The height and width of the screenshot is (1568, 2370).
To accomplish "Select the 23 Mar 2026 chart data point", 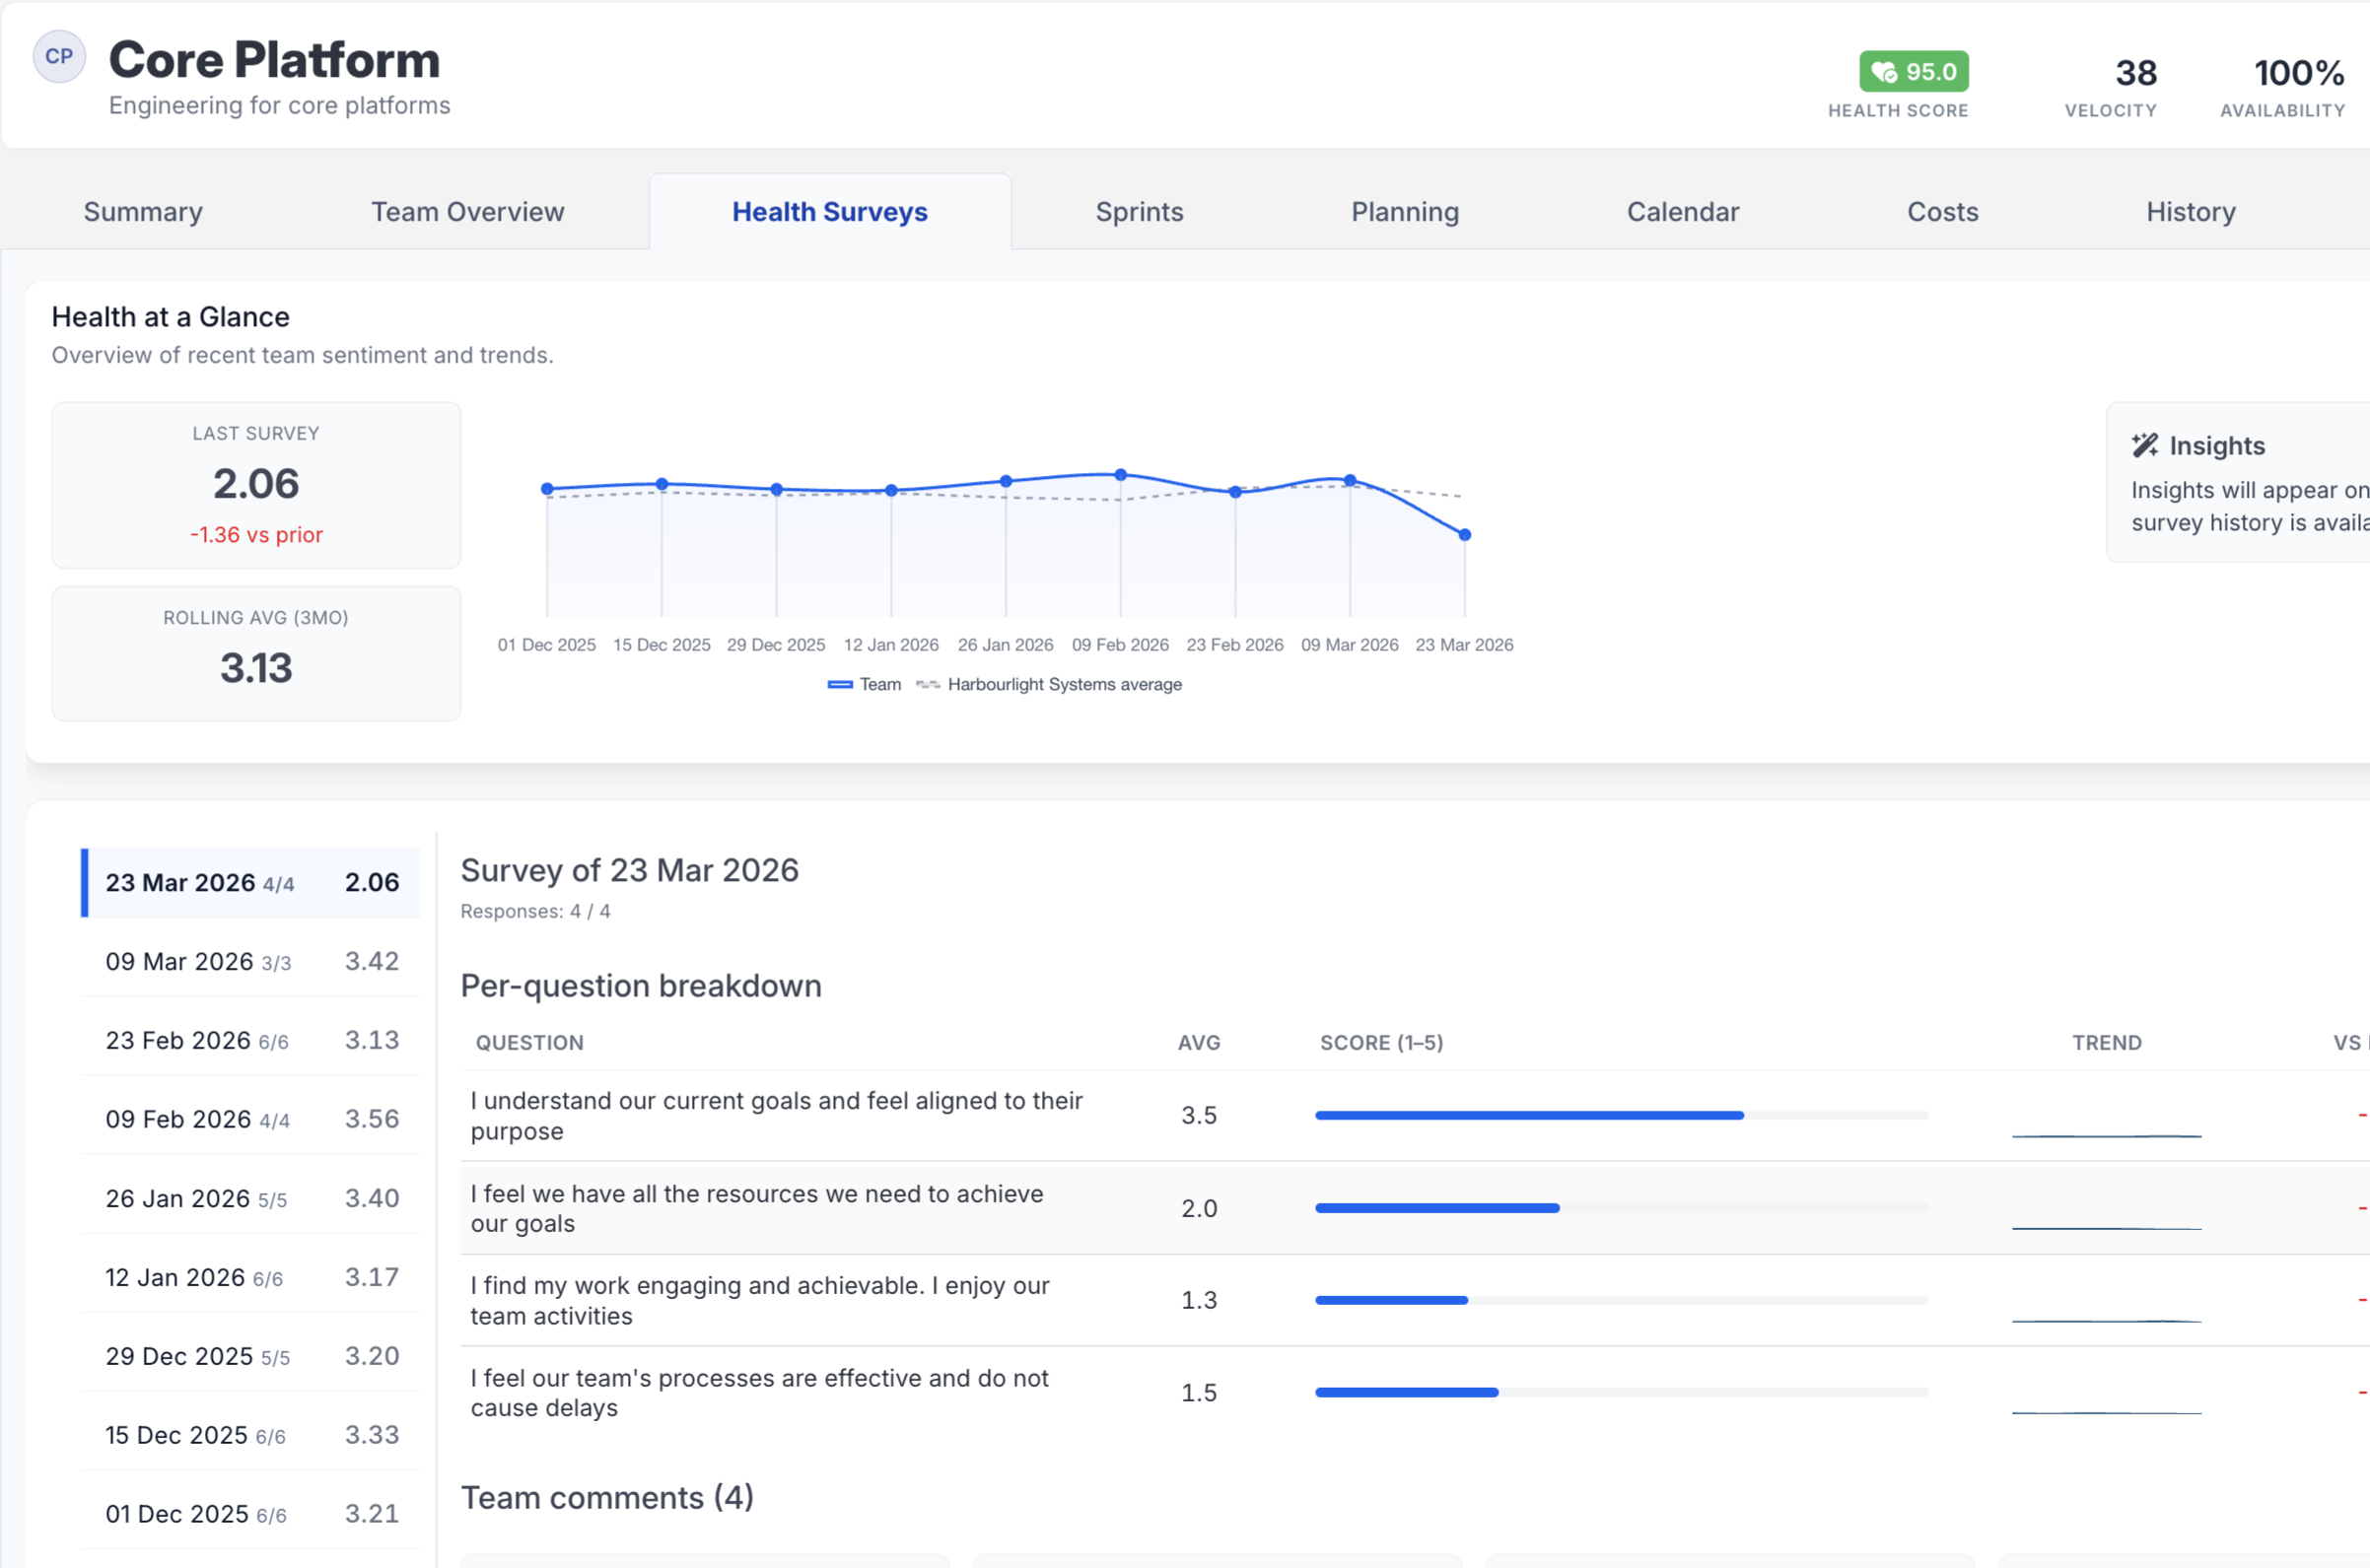I will point(1464,534).
